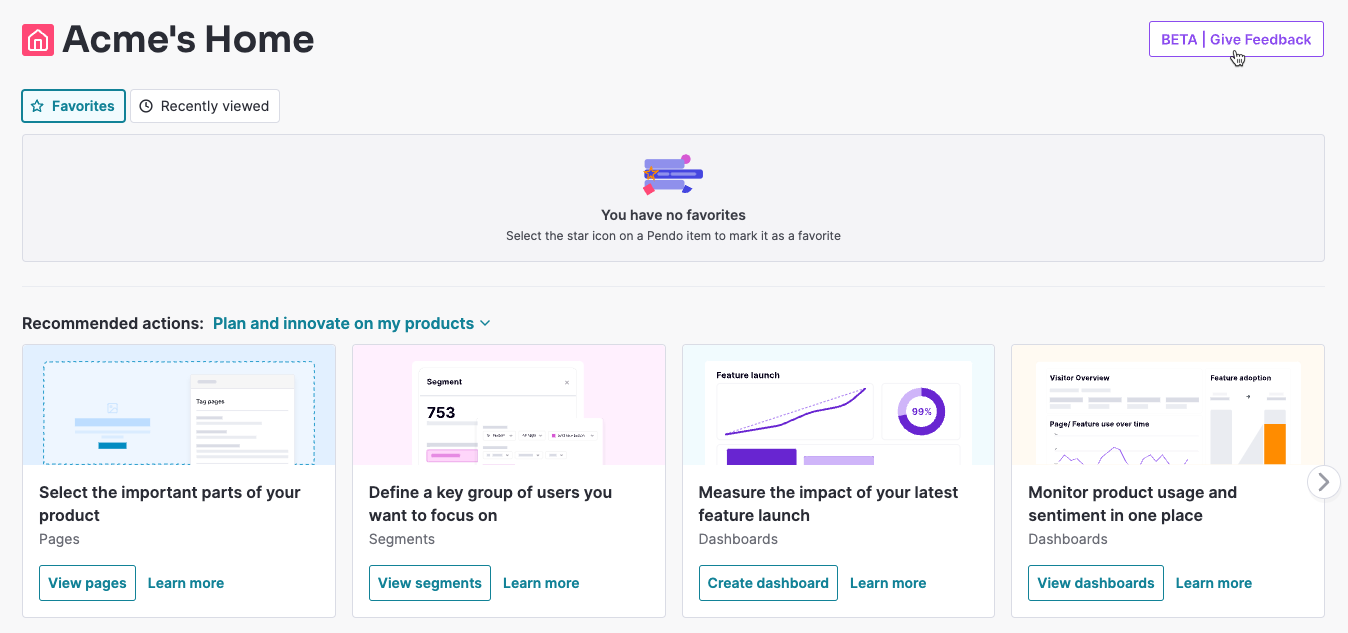Click the View pages button

87,582
